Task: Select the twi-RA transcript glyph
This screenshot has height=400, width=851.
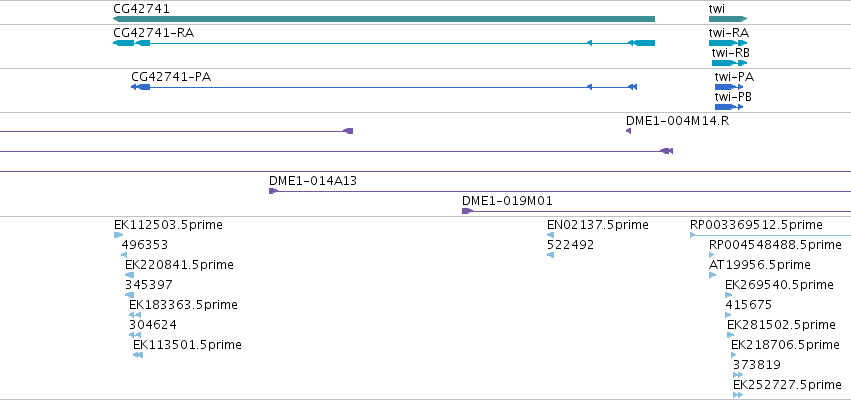Action: pos(728,43)
